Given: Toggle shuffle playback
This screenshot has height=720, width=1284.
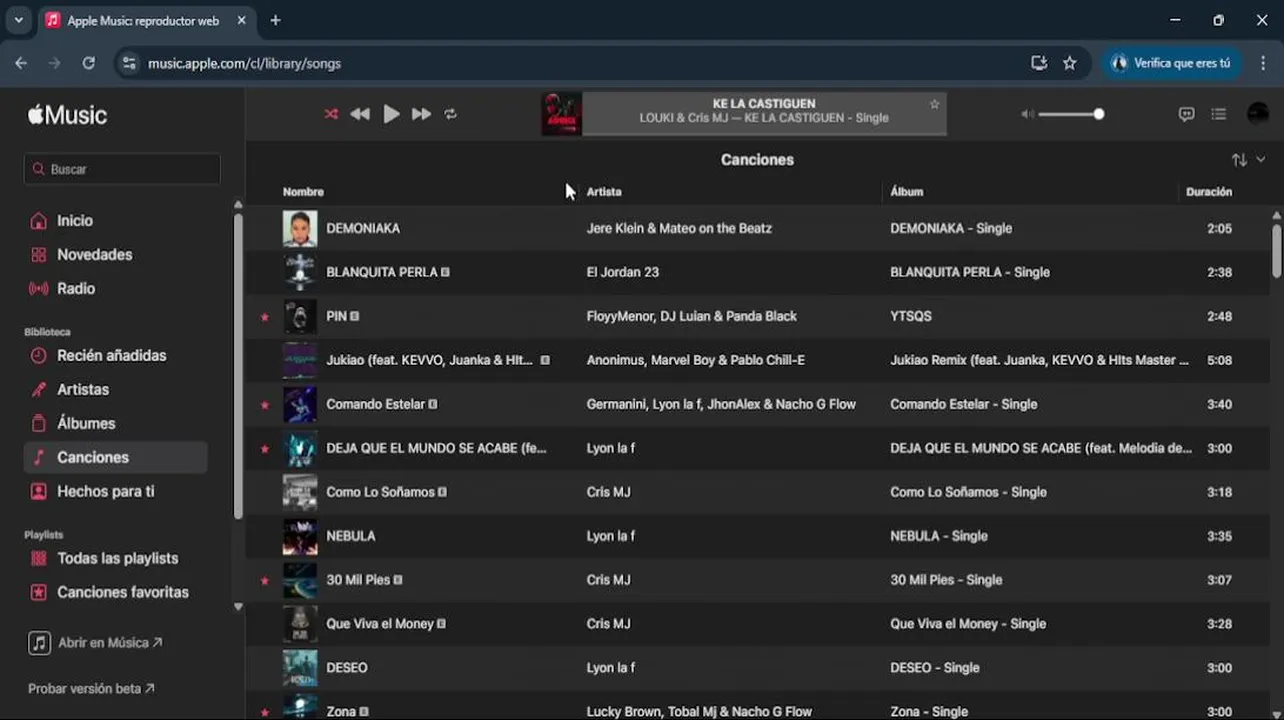Looking at the screenshot, I should (331, 114).
